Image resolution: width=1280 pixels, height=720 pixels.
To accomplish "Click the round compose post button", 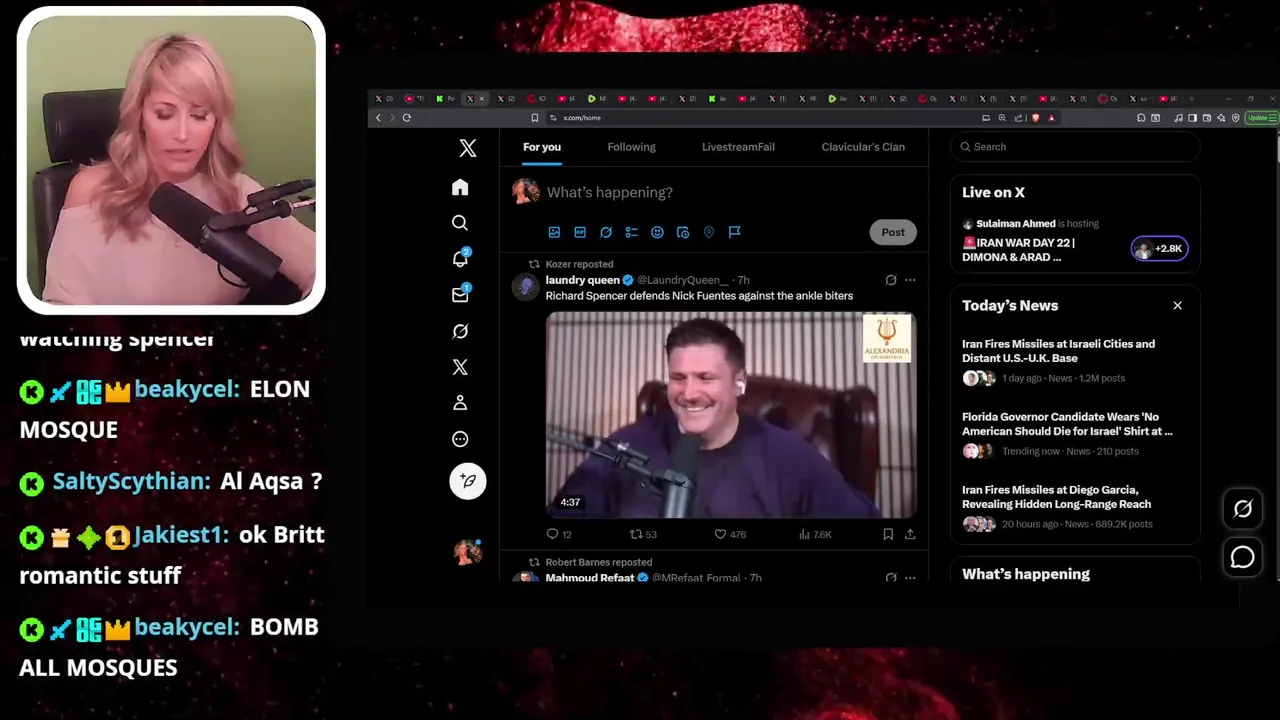I will [467, 481].
